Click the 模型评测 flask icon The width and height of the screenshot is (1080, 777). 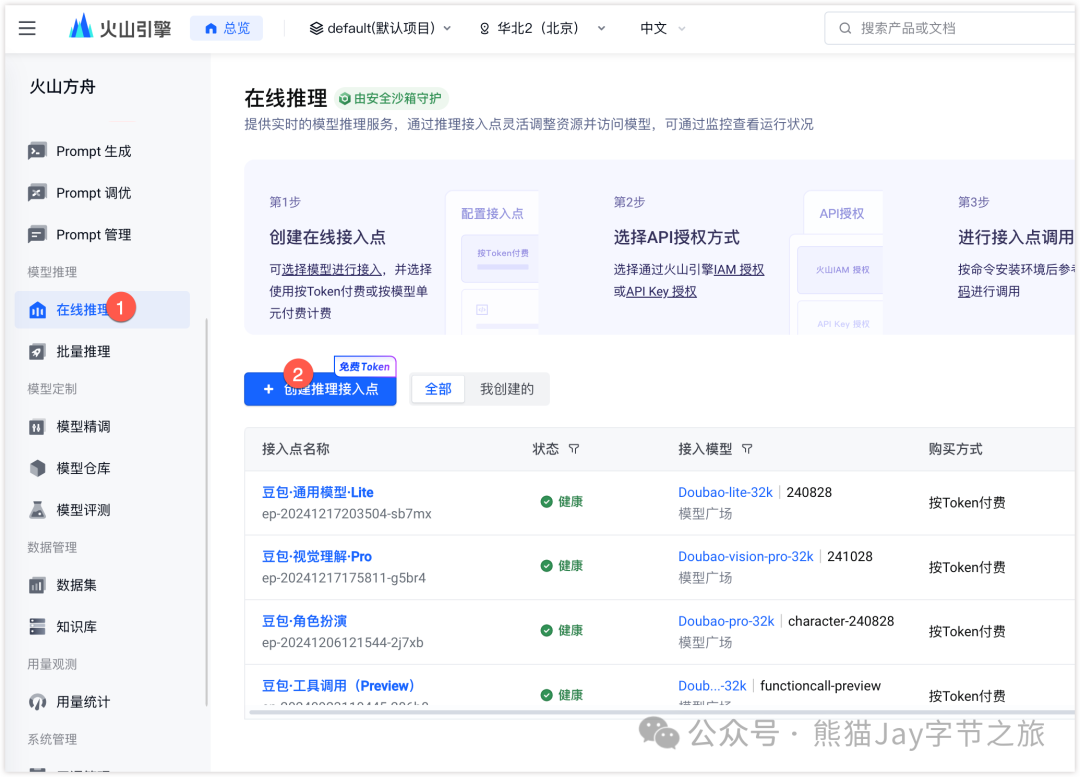(x=37, y=510)
